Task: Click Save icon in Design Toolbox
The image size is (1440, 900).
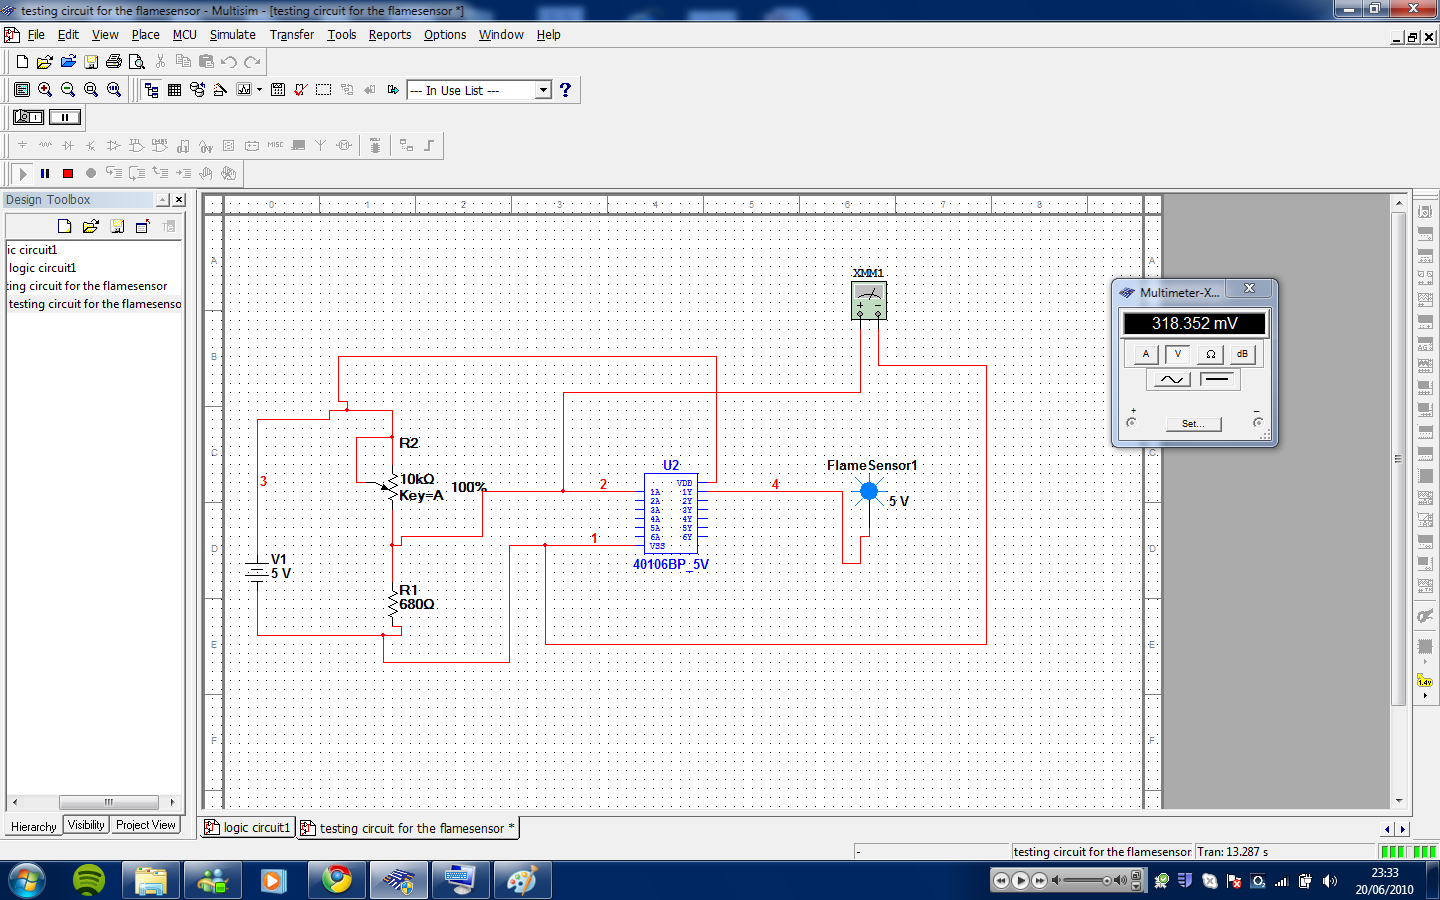Action: 117,227
